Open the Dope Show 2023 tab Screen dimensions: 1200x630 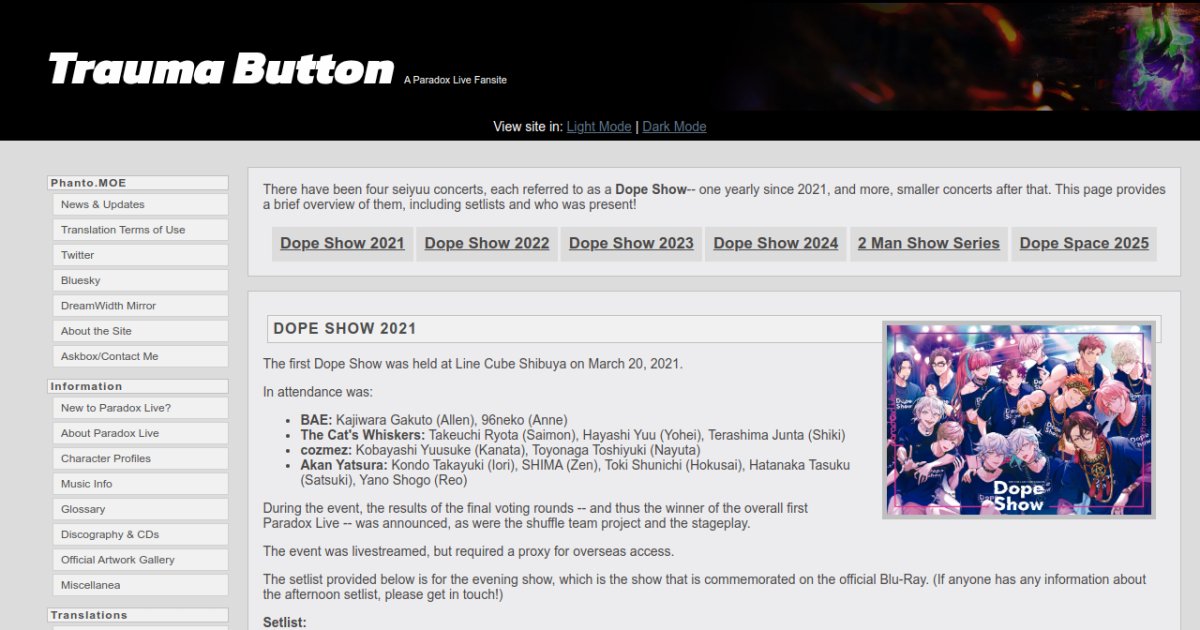[x=631, y=243]
